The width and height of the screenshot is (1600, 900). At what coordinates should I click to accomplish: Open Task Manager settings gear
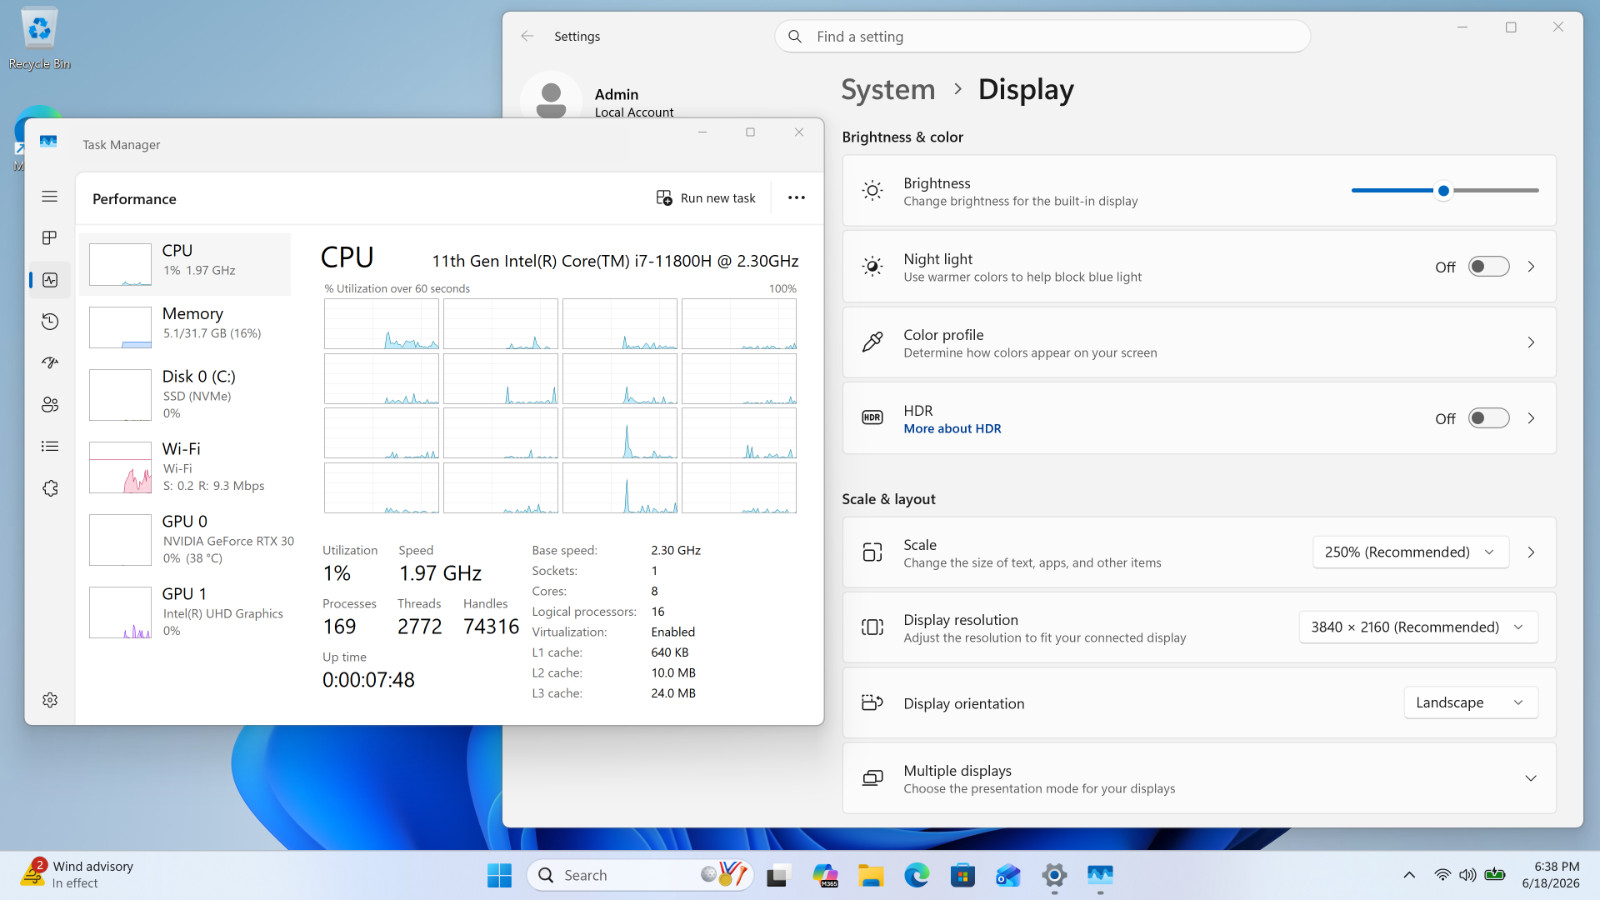(50, 700)
